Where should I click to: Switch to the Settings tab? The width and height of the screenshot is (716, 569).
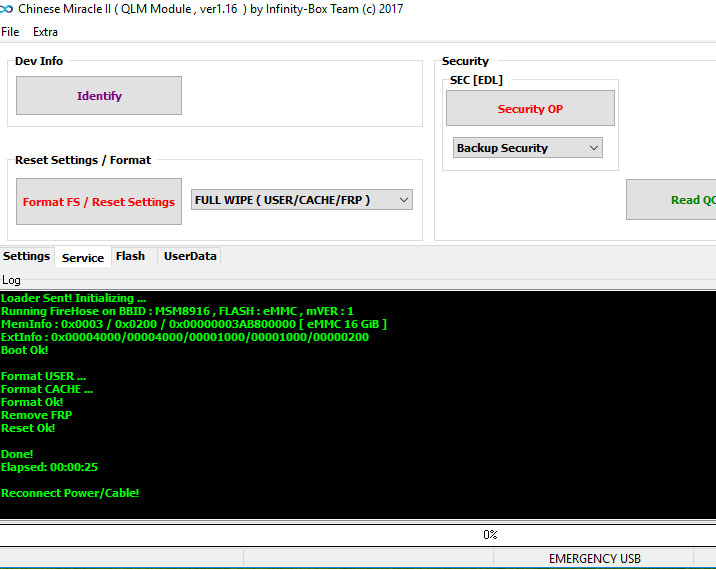click(26, 256)
